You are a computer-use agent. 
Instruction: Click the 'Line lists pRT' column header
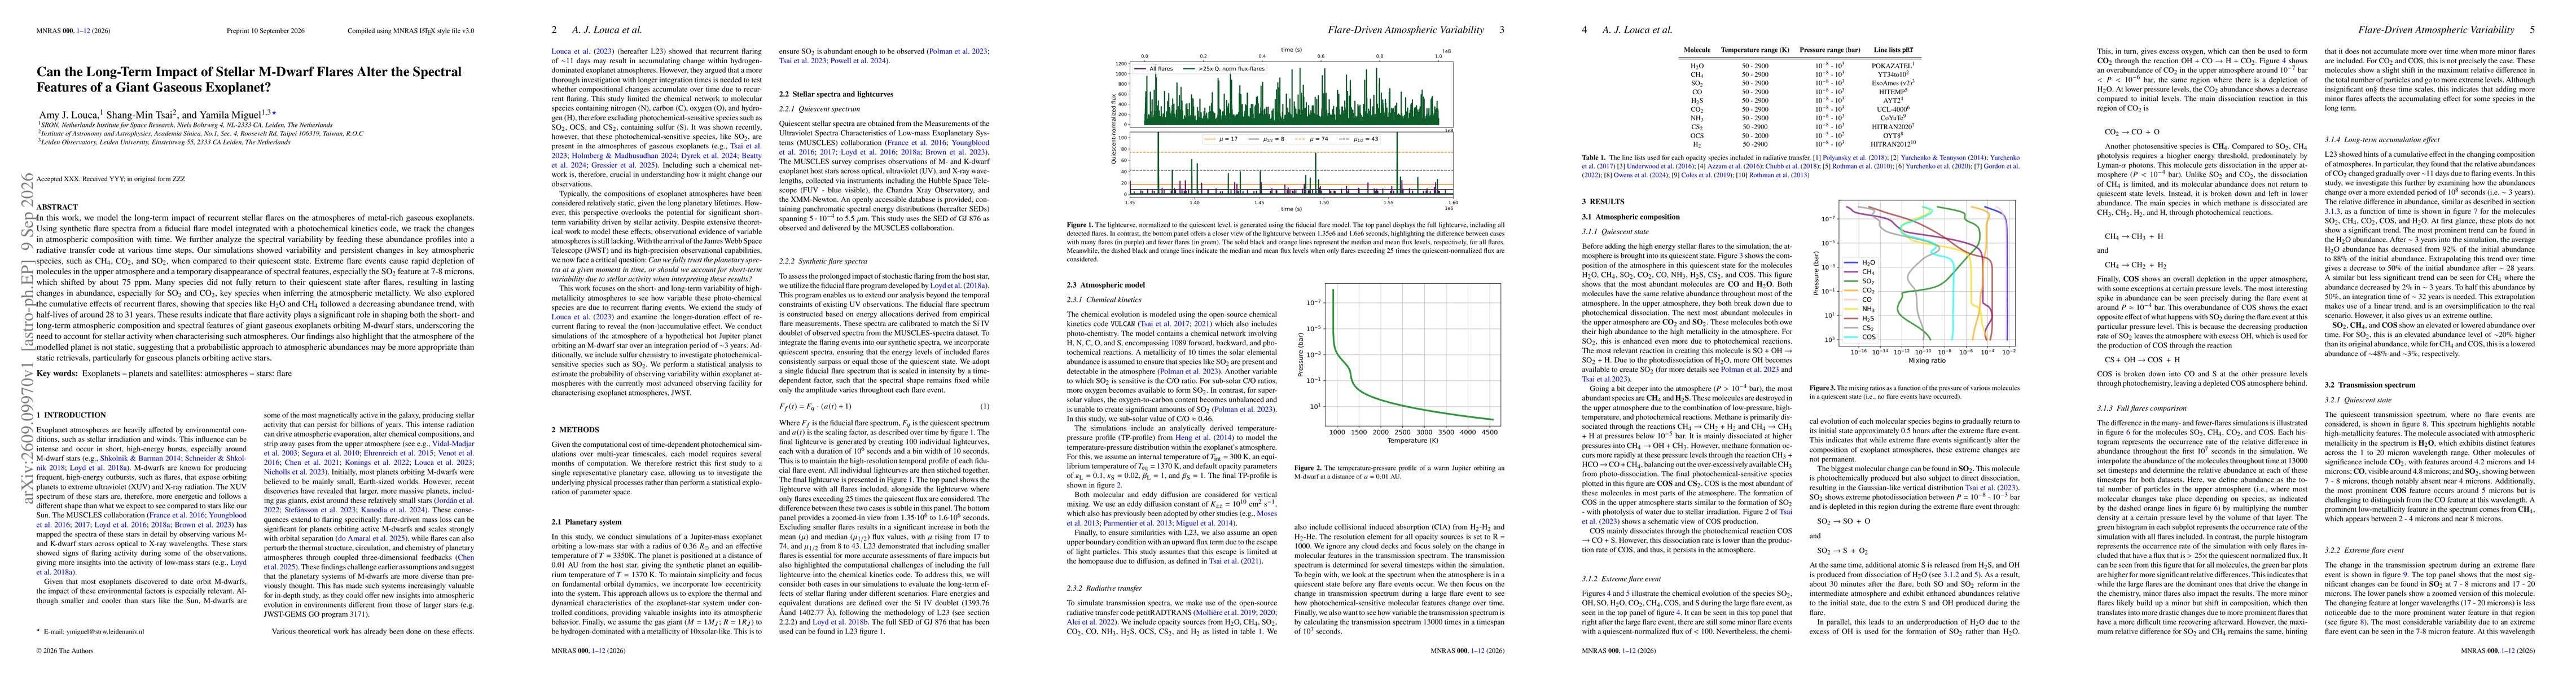[1894, 50]
